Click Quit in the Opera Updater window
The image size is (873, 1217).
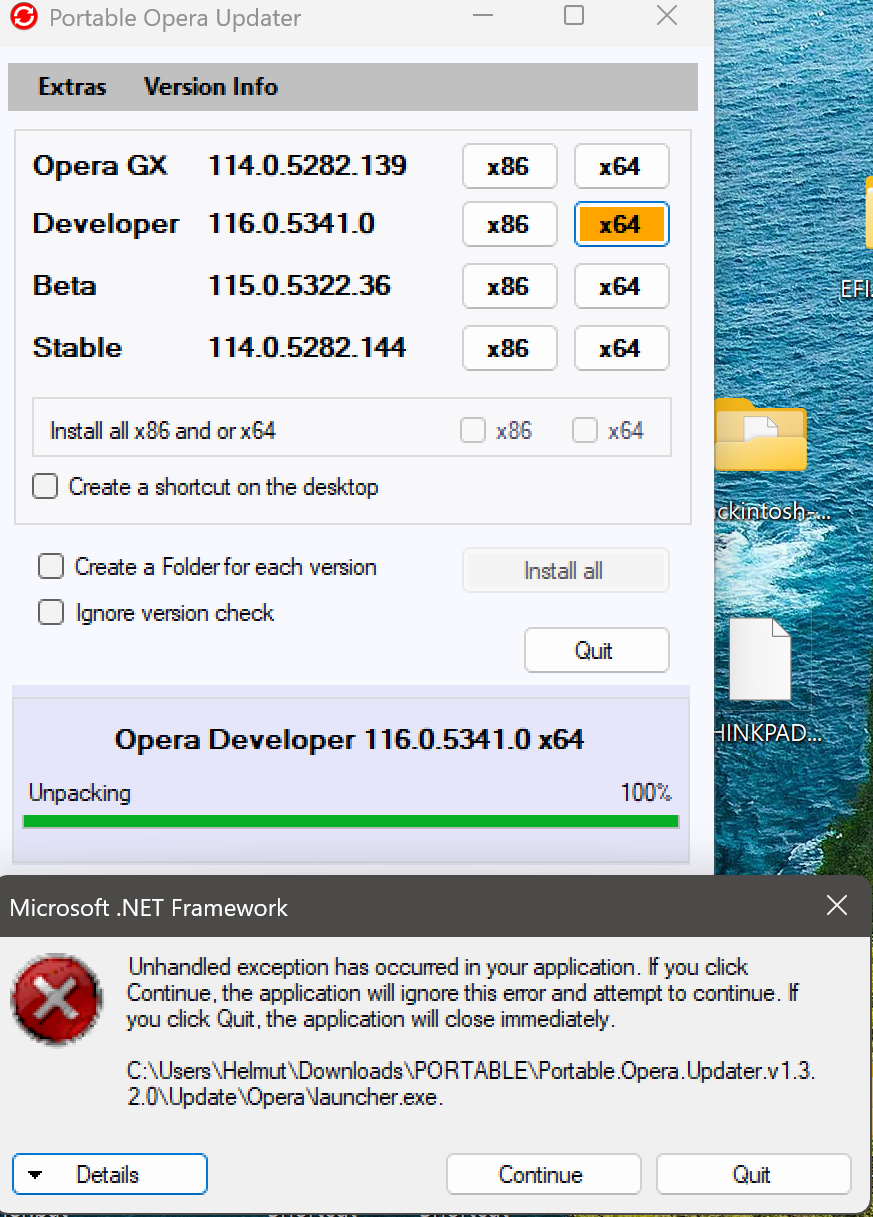(596, 651)
